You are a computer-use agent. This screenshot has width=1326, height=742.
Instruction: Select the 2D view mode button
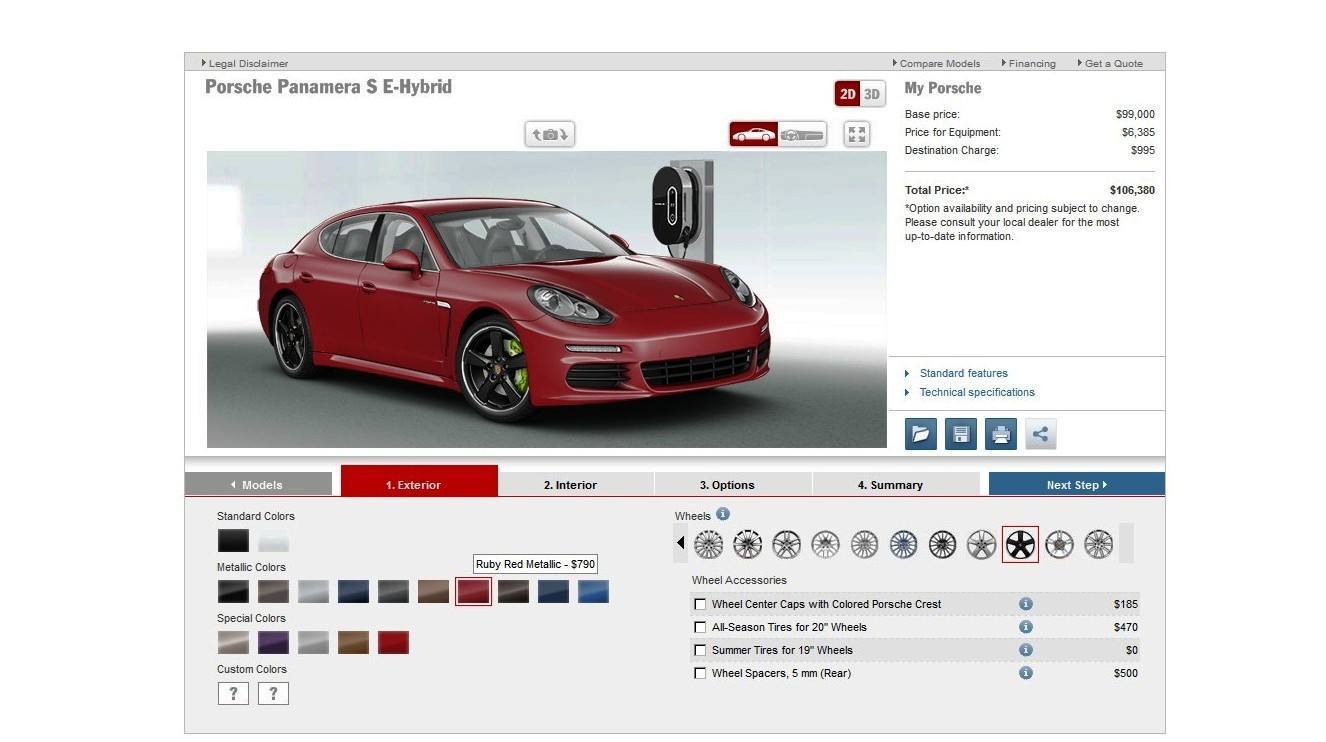(847, 94)
